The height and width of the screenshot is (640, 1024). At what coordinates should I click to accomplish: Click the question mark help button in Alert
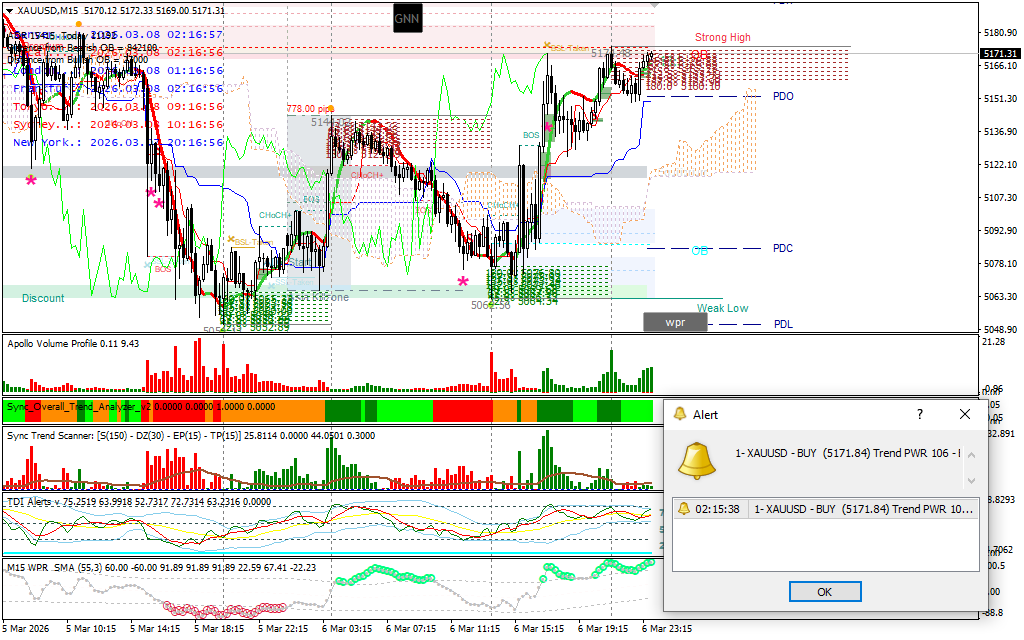[x=920, y=414]
